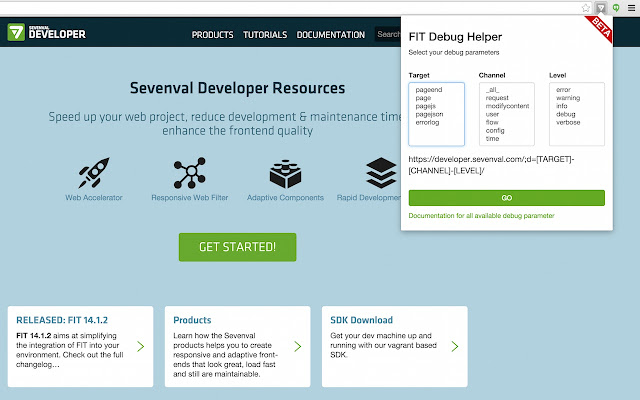Click the Sevenval Developer Resources headline
Screen dimensions: 640x400
tap(238, 88)
